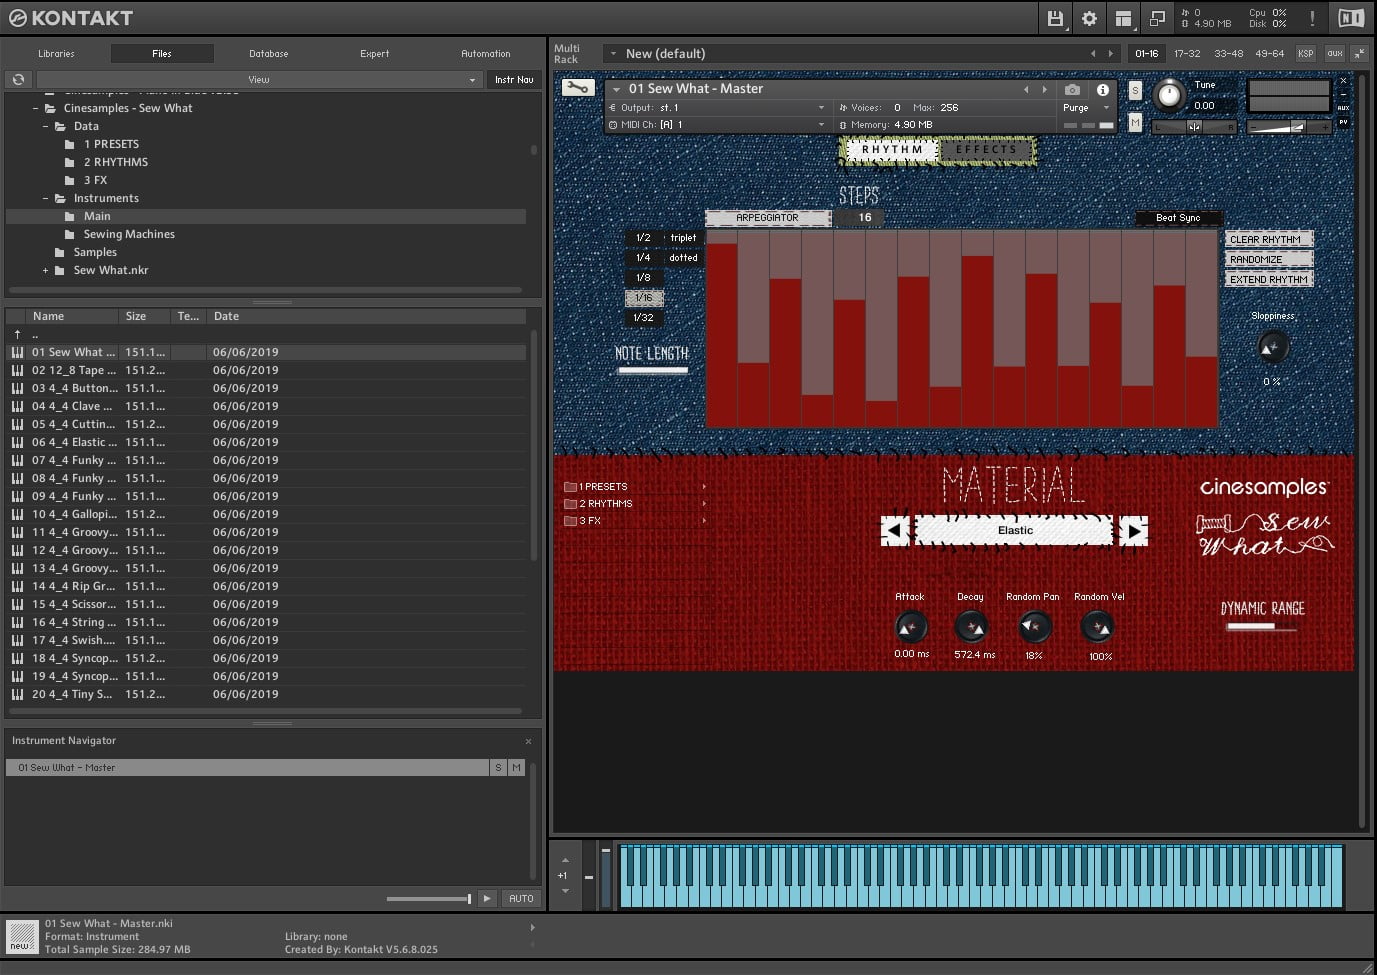Open the instrument info icon
Viewport: 1377px width, 975px height.
1103,89
